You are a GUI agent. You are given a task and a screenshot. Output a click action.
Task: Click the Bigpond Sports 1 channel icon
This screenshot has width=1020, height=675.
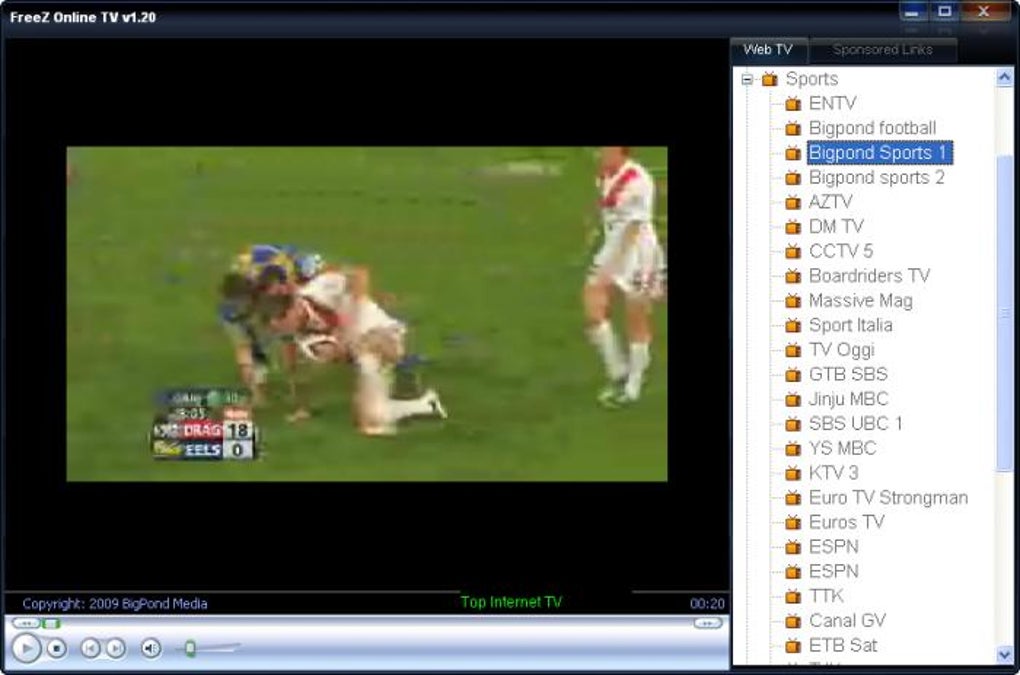pos(793,153)
